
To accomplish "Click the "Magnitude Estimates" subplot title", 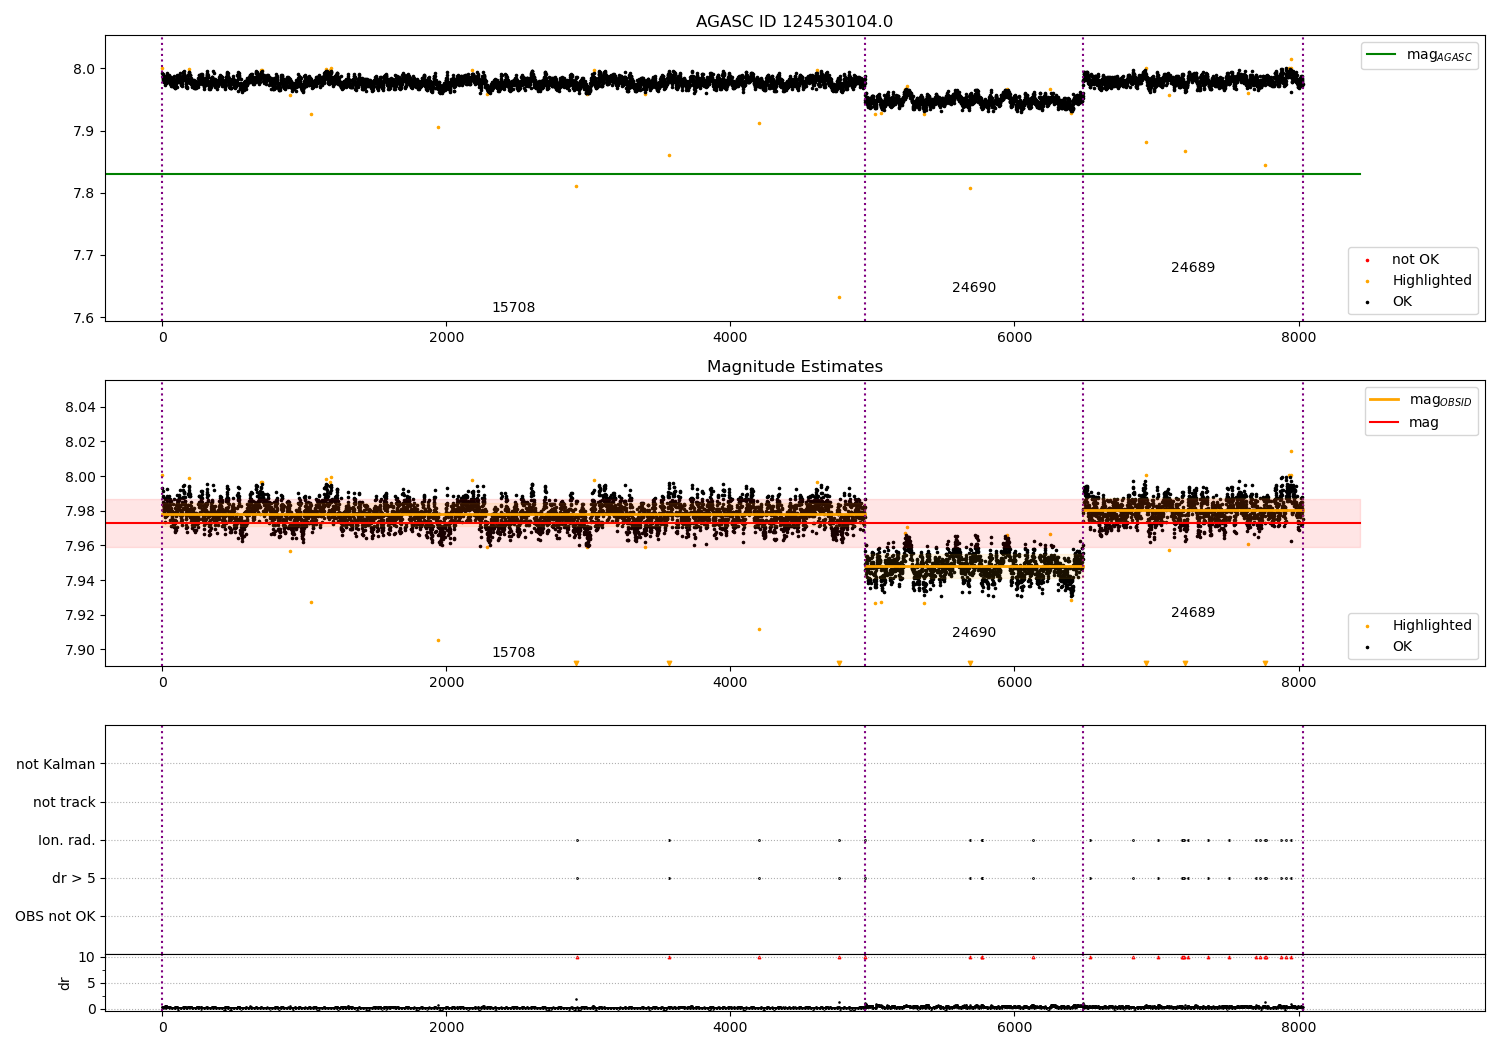I will [794, 367].
